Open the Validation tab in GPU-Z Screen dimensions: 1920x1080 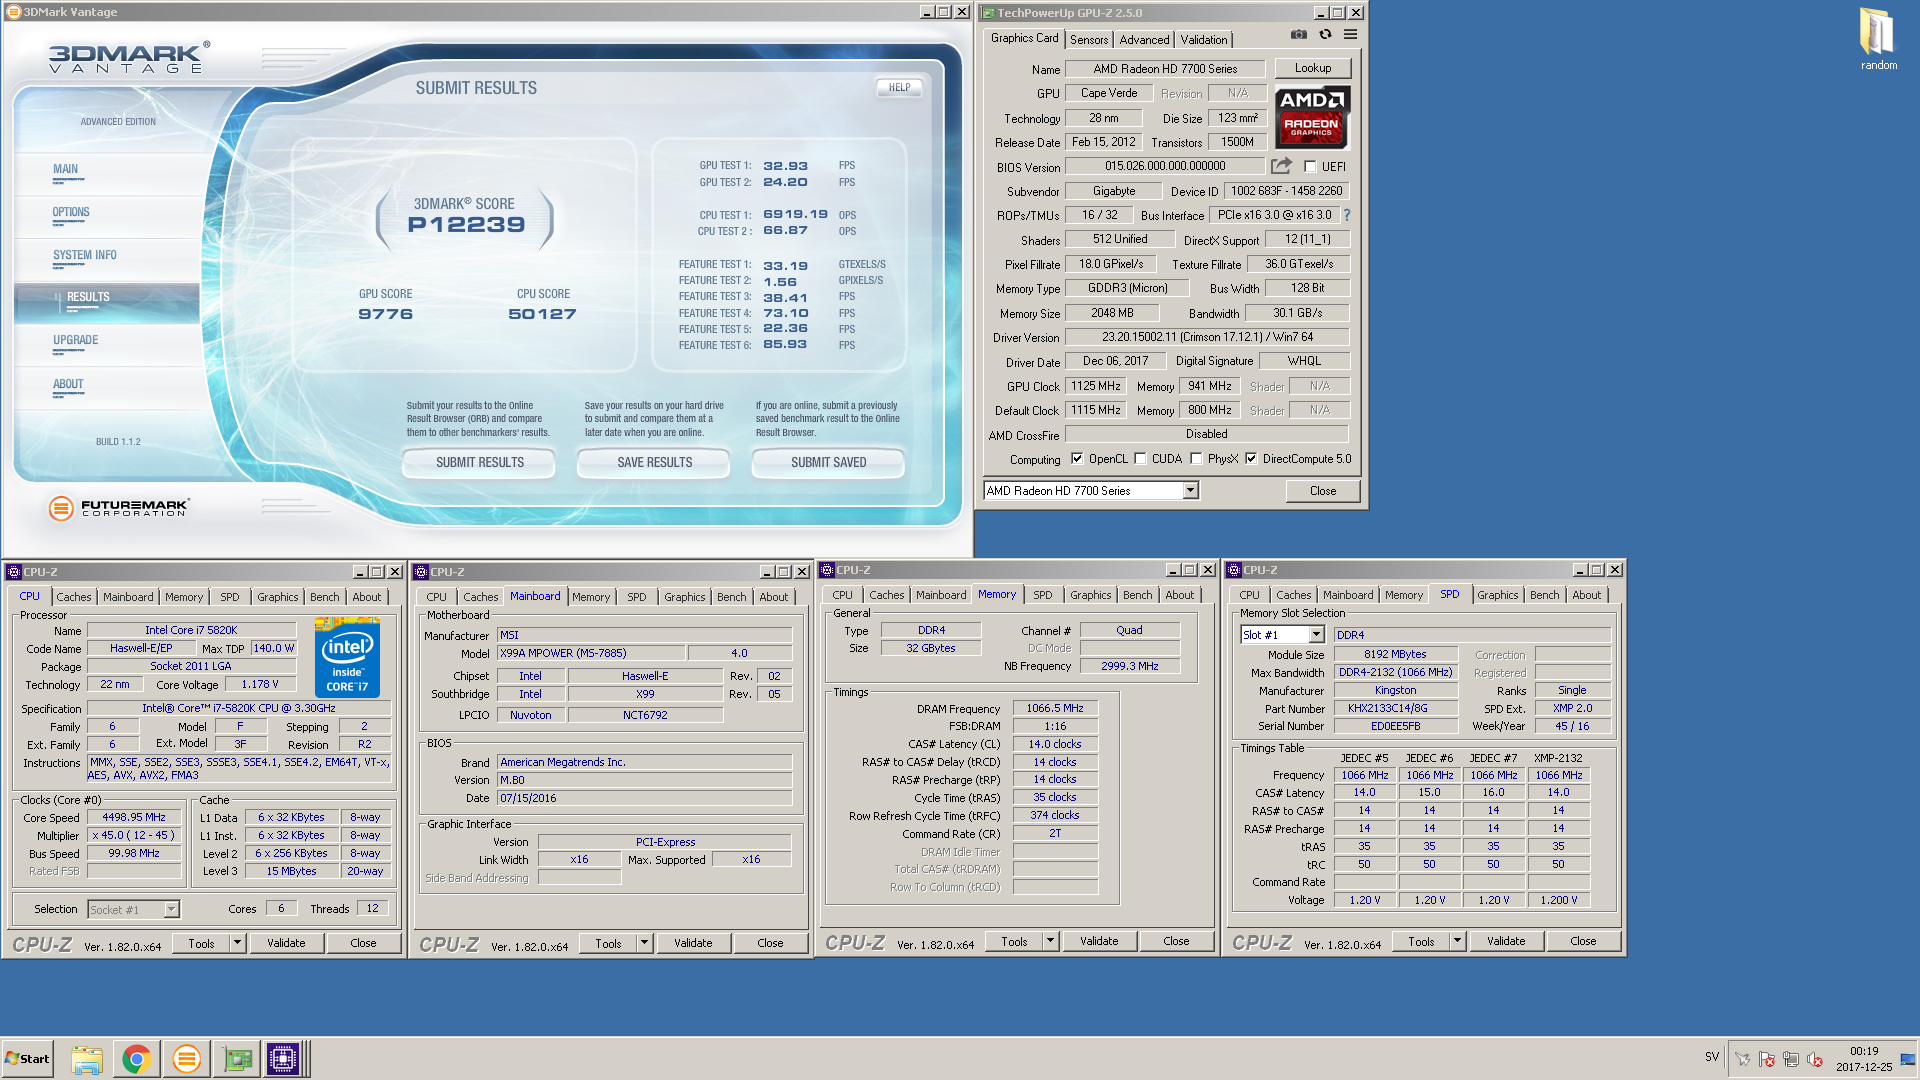tap(1204, 40)
